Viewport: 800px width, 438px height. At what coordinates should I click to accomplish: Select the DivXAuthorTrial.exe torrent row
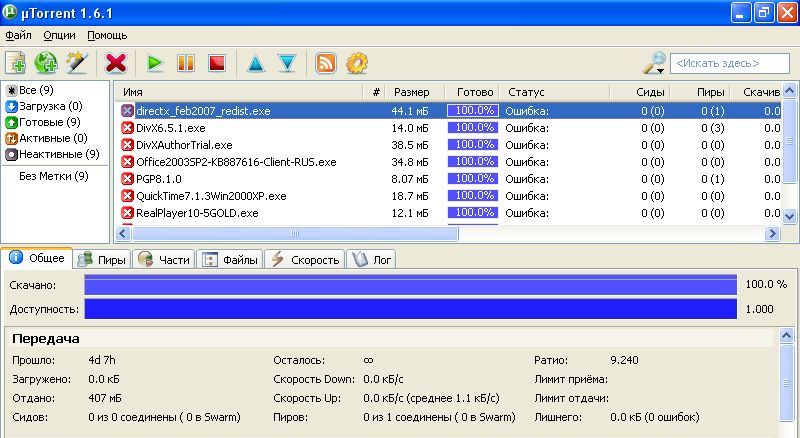click(x=448, y=145)
